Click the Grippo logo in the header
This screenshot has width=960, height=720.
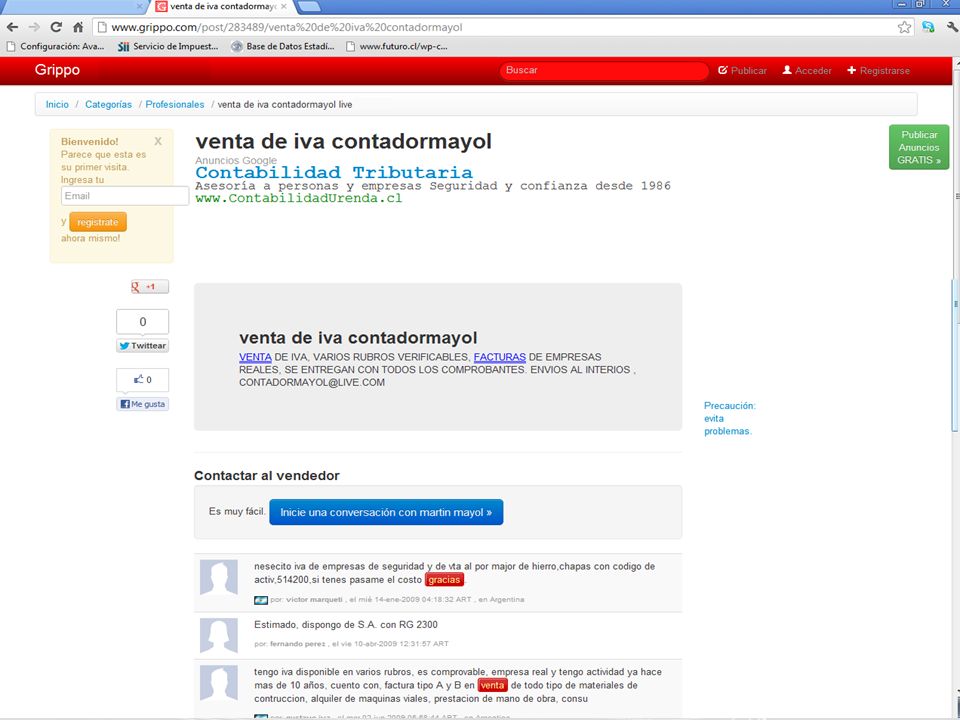(57, 70)
